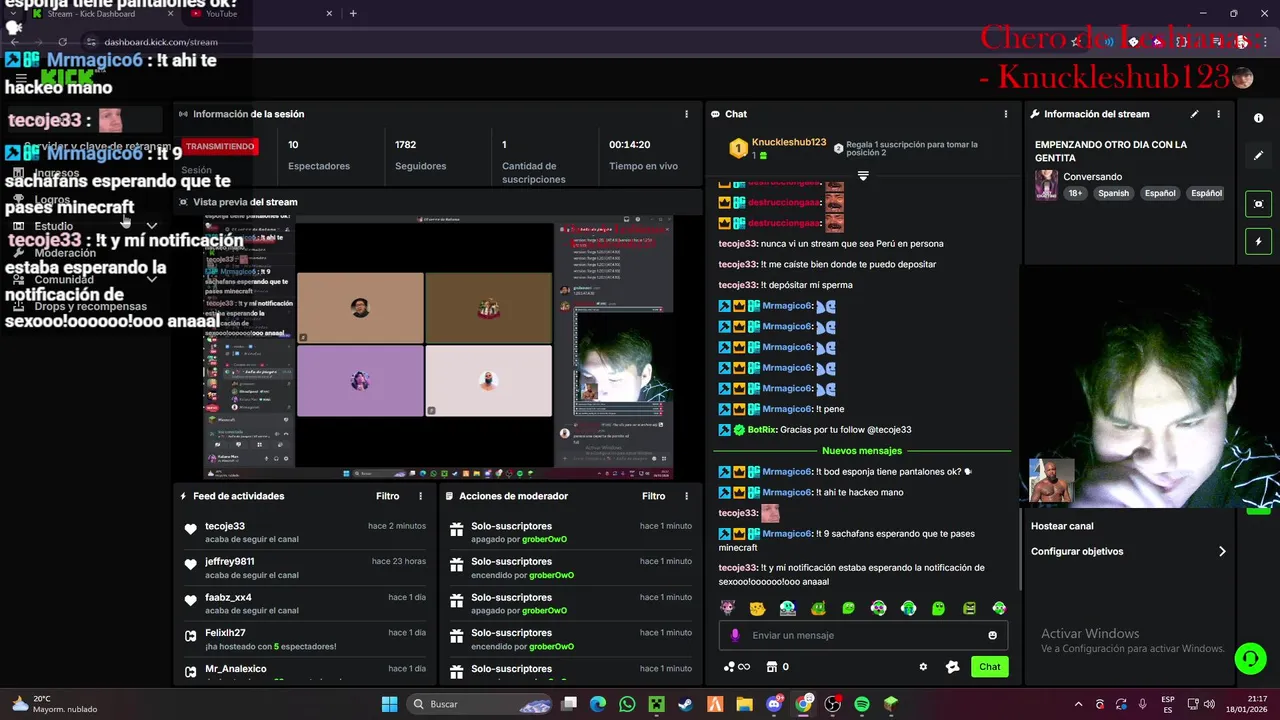This screenshot has width=1280, height=720.
Task: Click the info icon in right sidebar
Action: click(x=1258, y=118)
